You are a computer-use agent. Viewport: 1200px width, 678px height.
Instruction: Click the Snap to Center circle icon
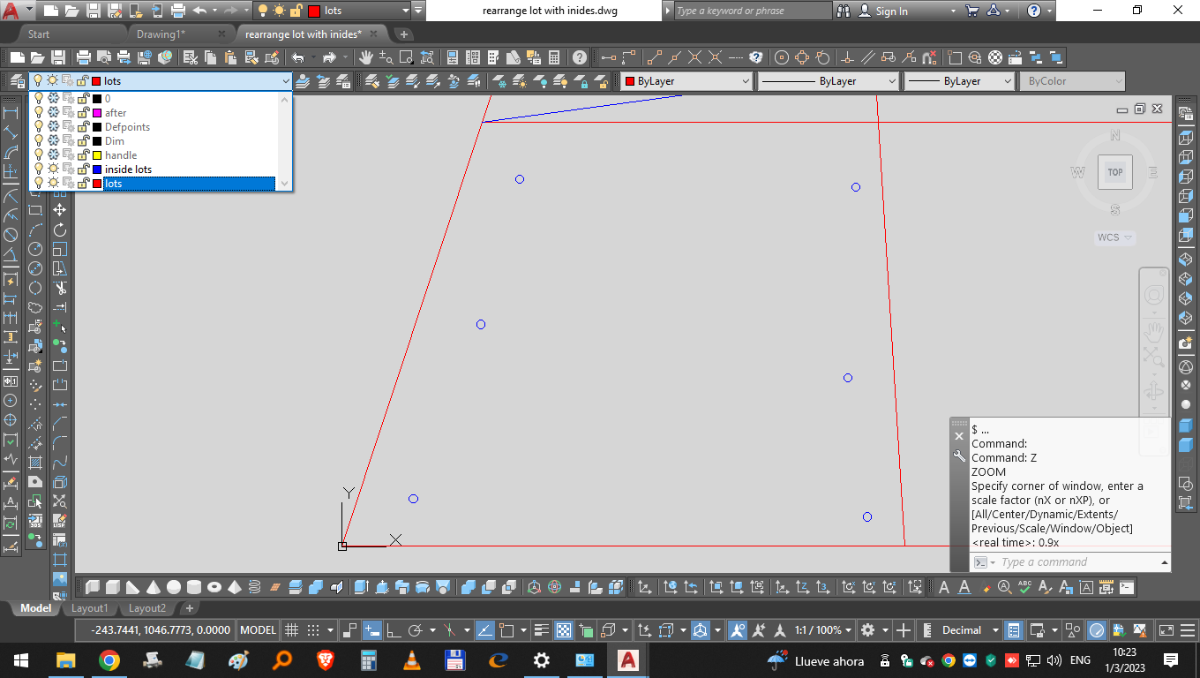pos(782,57)
